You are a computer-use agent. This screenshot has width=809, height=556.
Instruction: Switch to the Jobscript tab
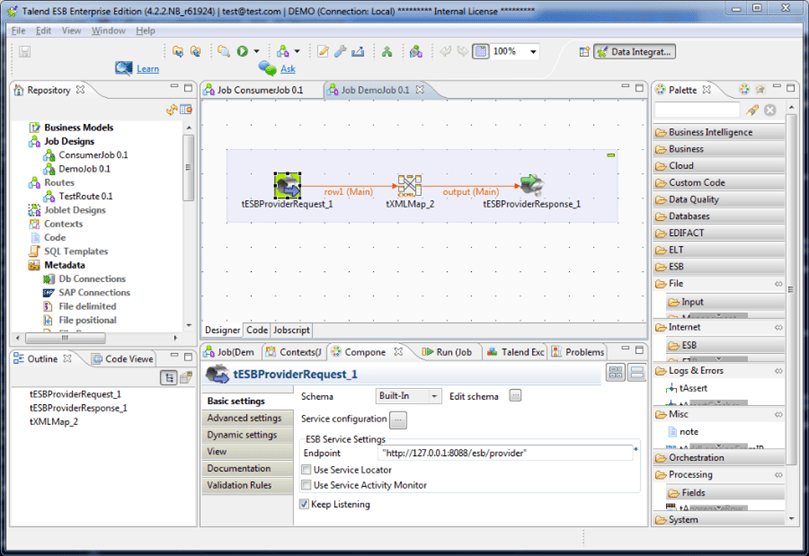pyautogui.click(x=291, y=330)
